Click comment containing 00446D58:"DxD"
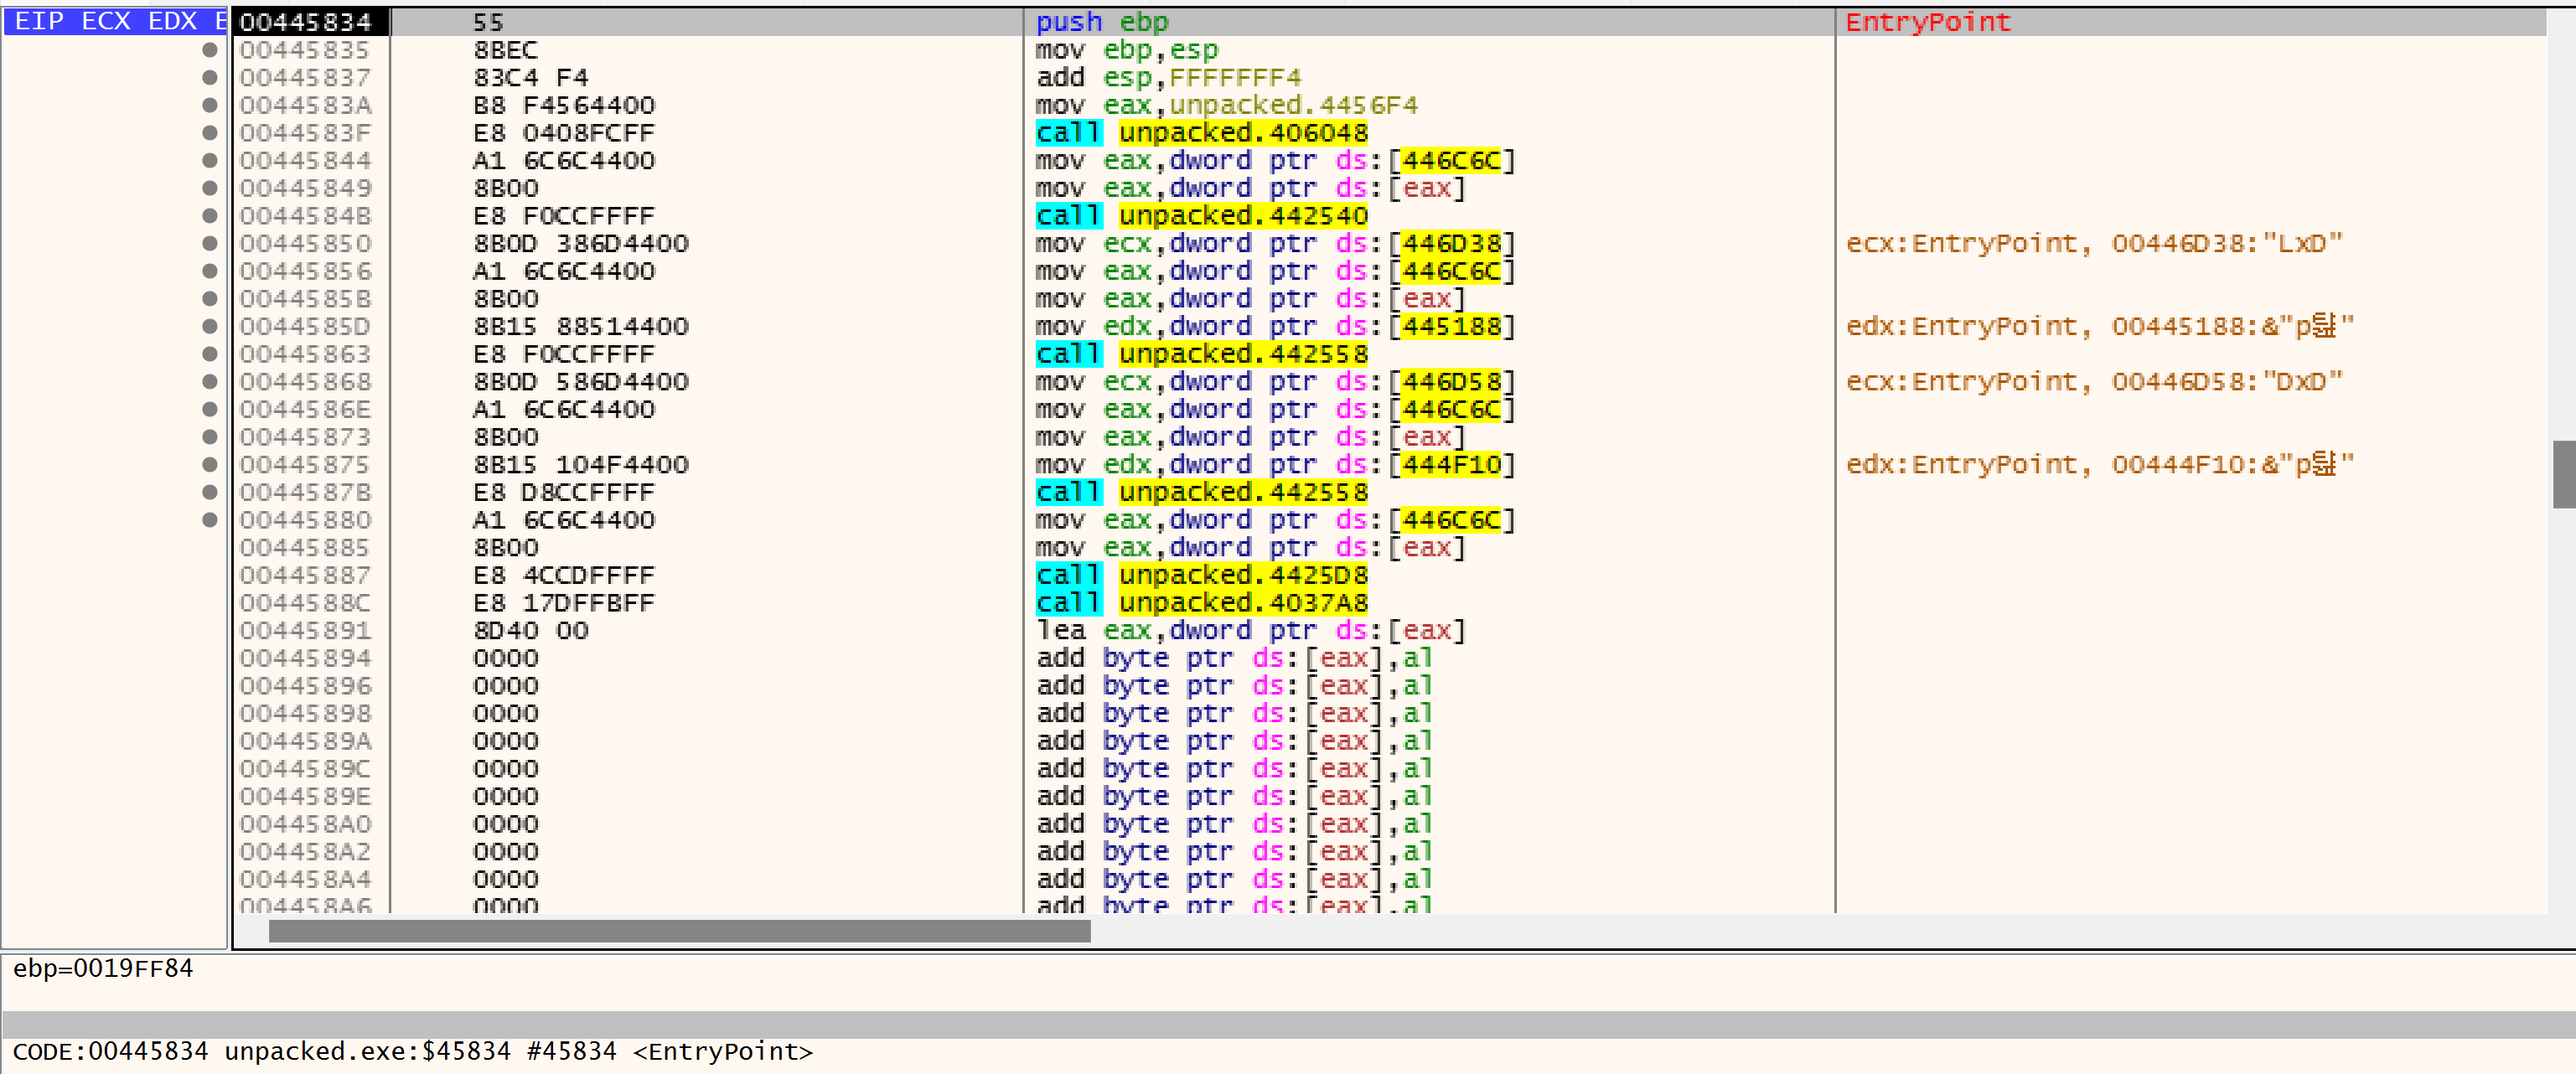Viewport: 2576px width, 1074px height. coord(2094,382)
